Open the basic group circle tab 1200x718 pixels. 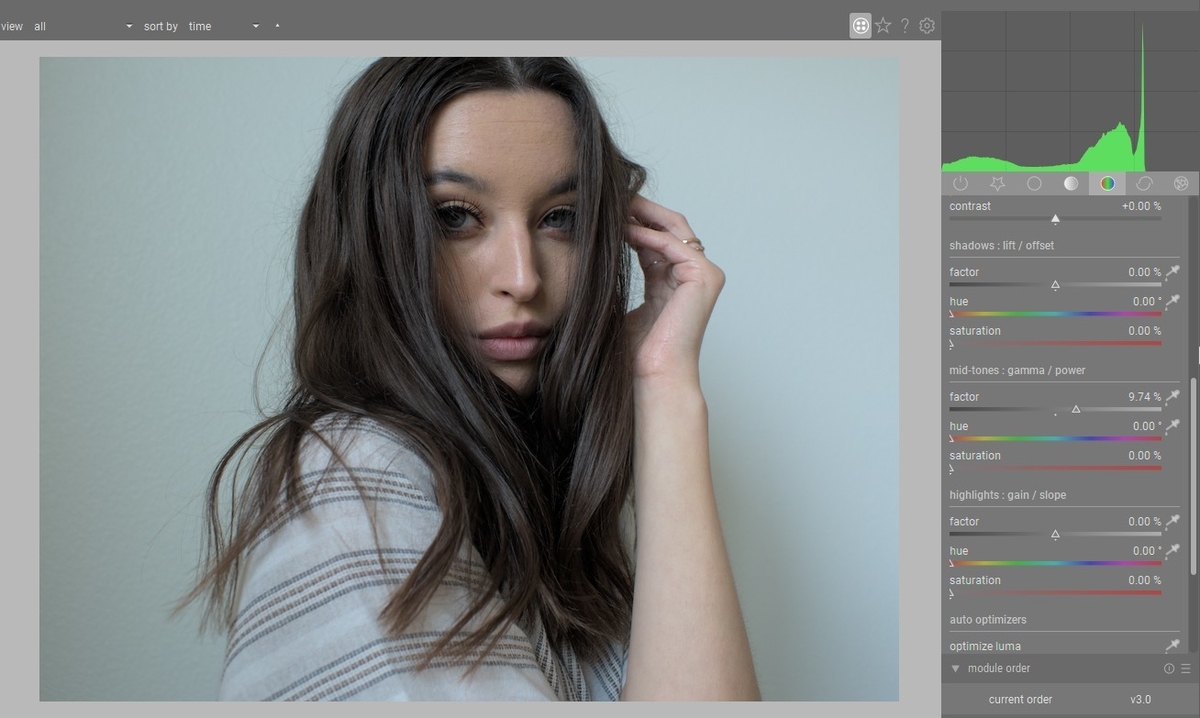pos(1034,183)
